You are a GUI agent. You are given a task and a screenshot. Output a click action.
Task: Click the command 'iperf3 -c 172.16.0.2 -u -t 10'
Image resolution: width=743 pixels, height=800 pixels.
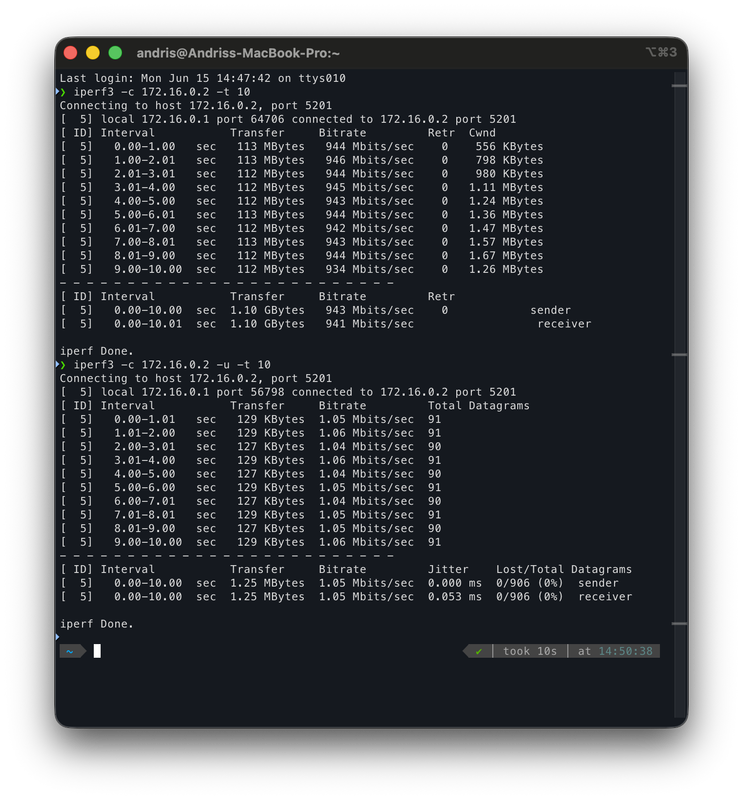(x=172, y=365)
